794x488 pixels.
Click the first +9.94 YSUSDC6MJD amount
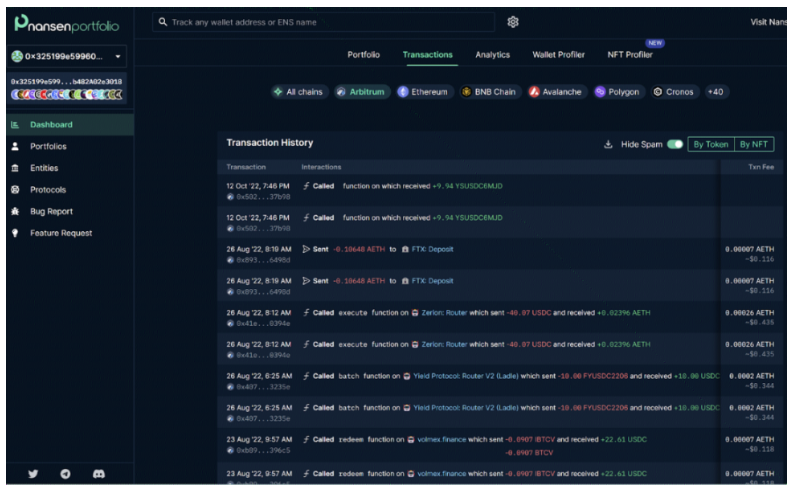(467, 186)
